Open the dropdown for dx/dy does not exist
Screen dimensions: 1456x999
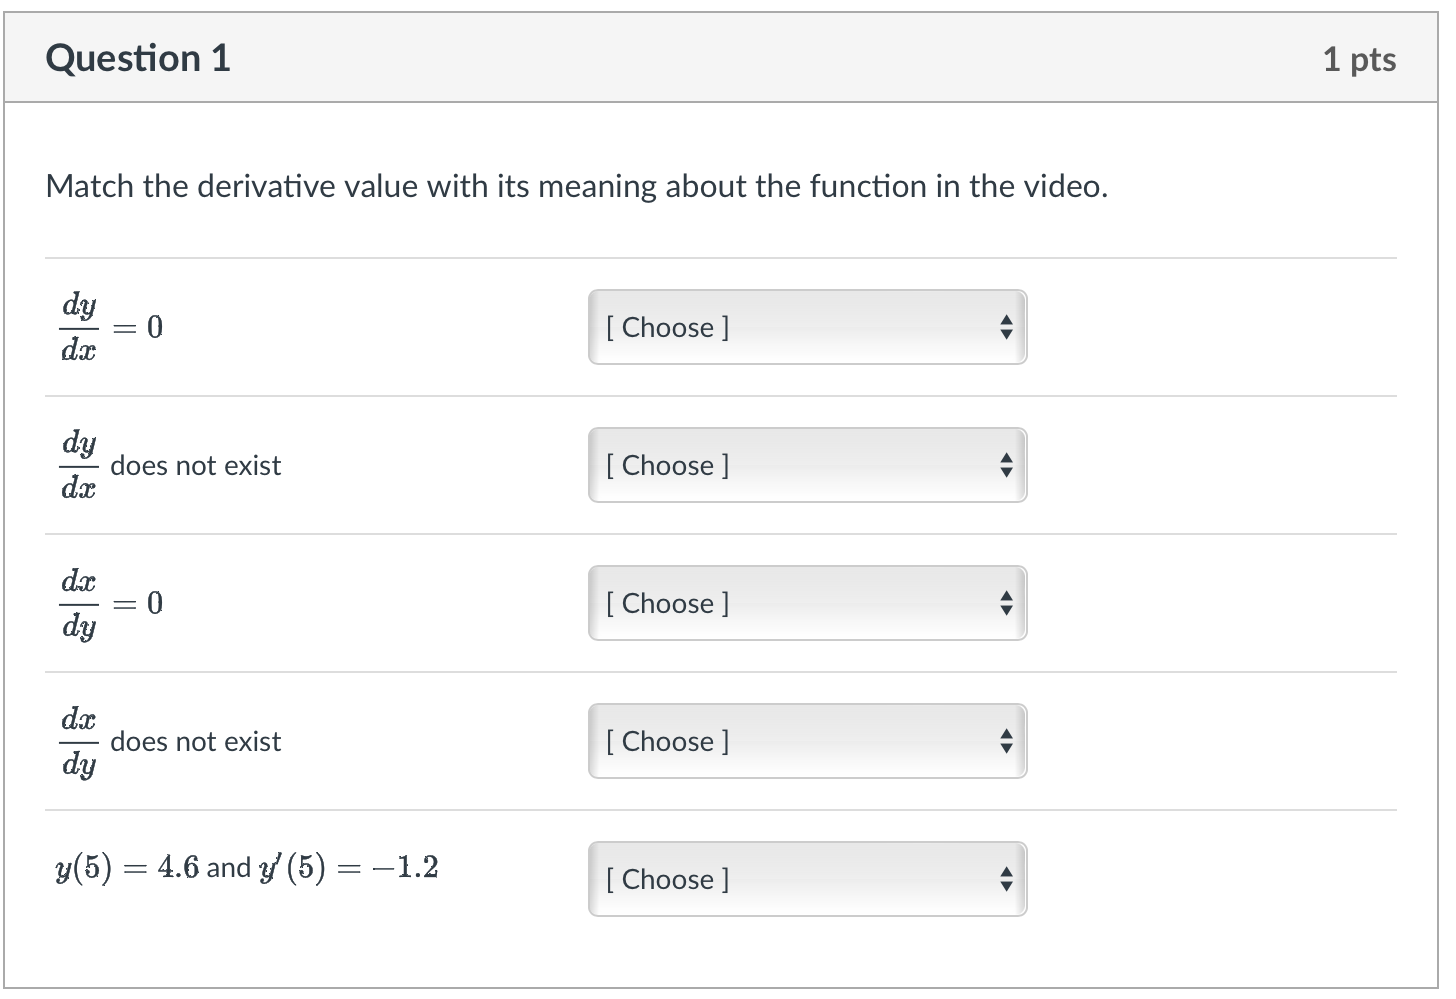(806, 741)
